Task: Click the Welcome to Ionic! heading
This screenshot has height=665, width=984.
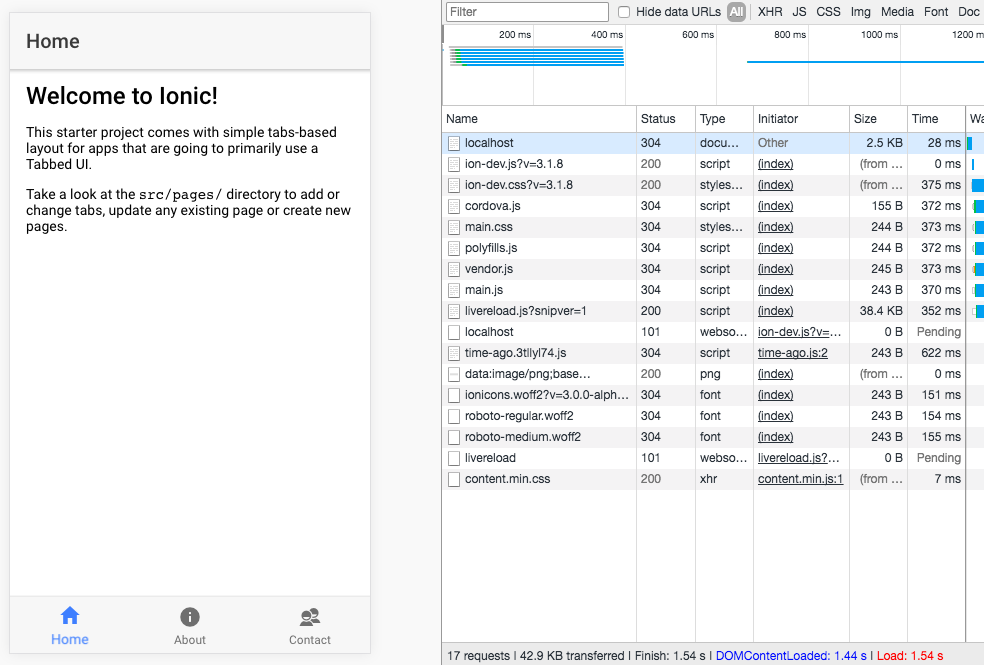Action: 122,96
